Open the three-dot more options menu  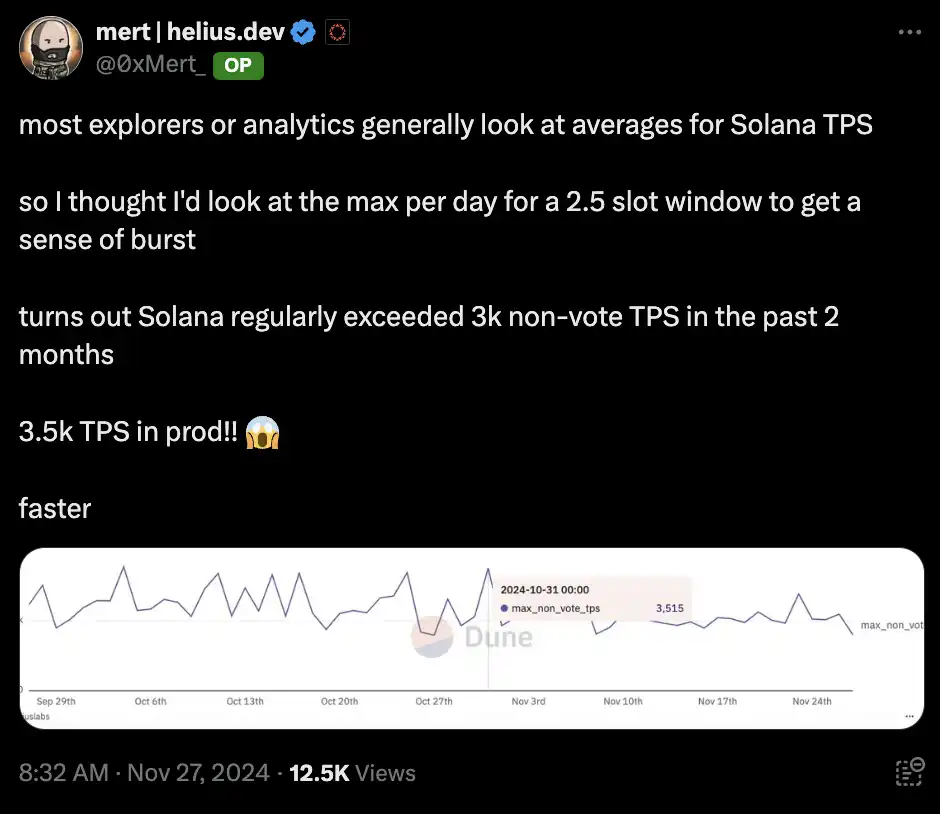909,32
